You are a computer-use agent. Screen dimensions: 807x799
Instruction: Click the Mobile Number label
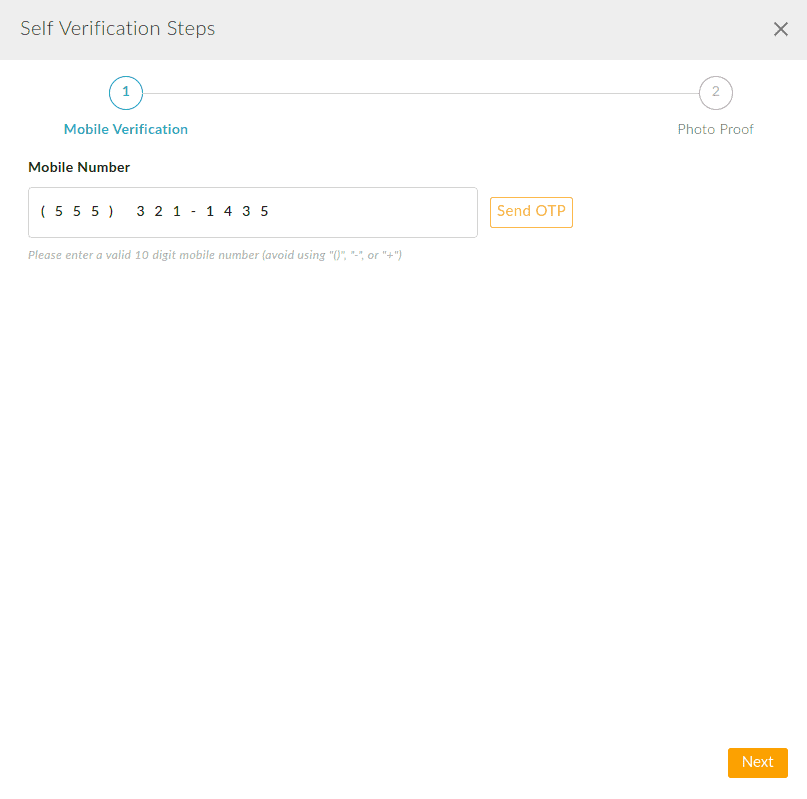pyautogui.click(x=79, y=167)
